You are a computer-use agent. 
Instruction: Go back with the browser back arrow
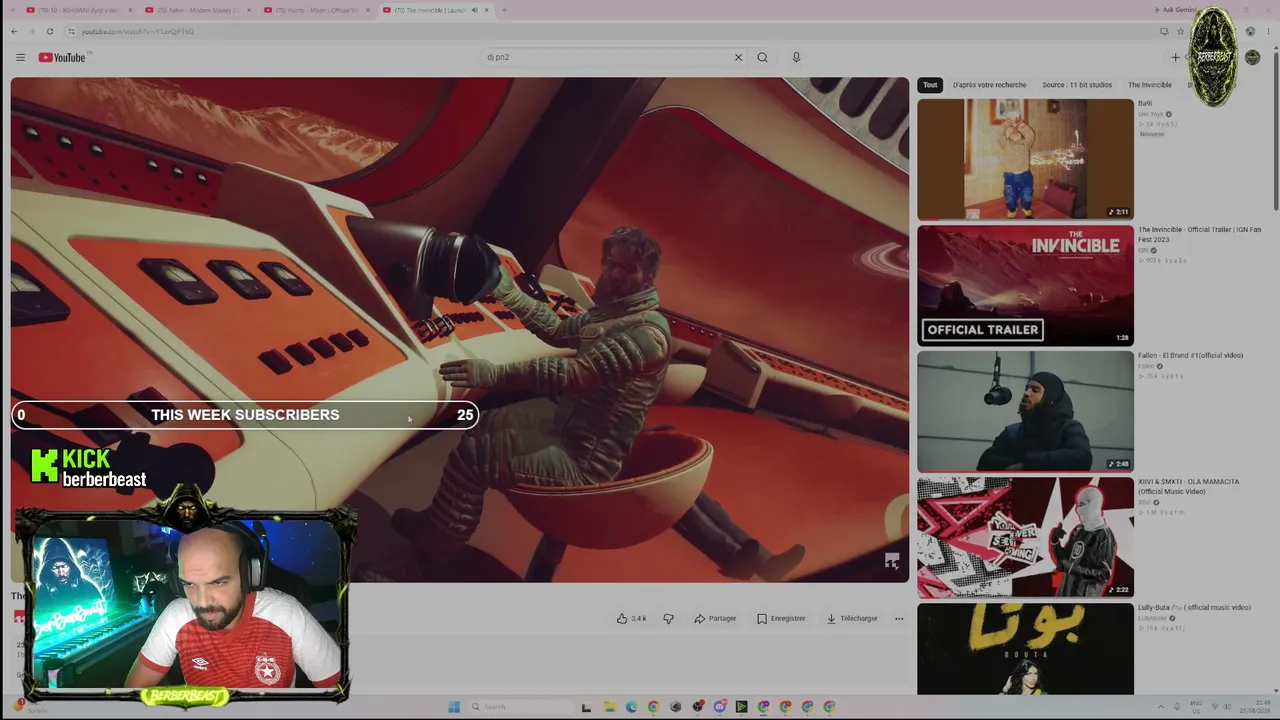point(14,31)
